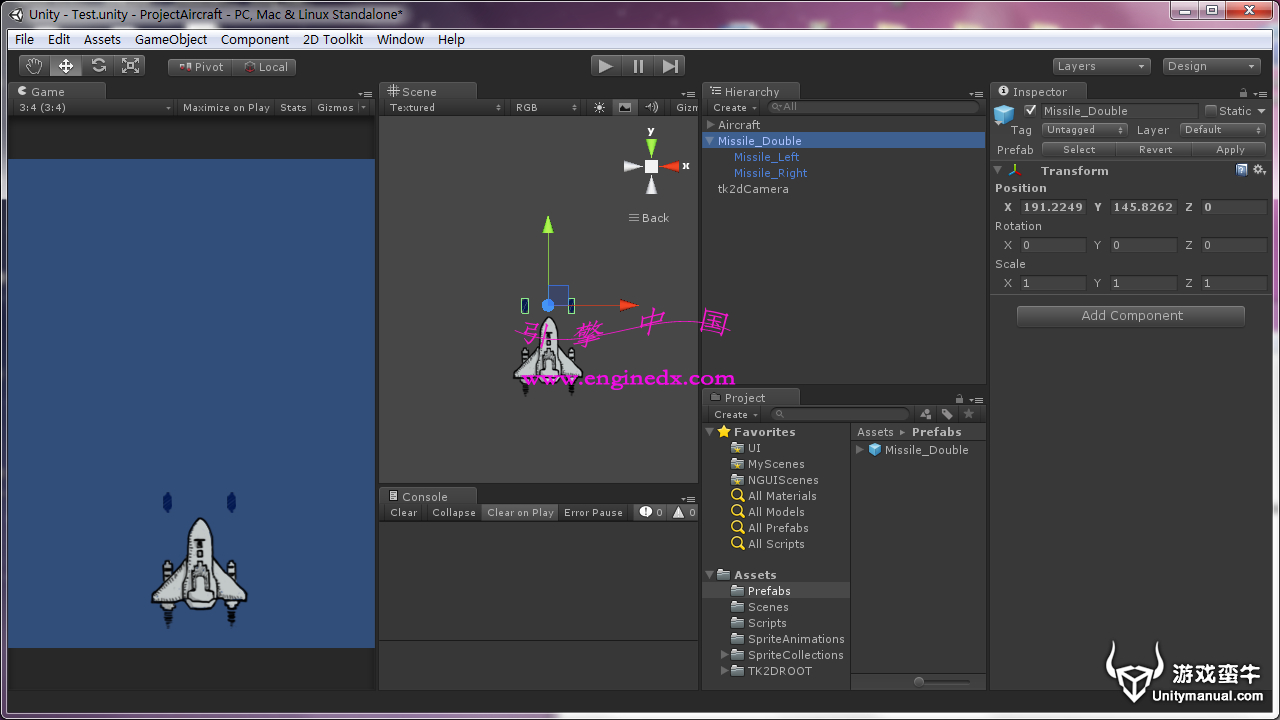Viewport: 1280px width, 720px height.
Task: Open Scene panel options menu
Action: pos(687,95)
